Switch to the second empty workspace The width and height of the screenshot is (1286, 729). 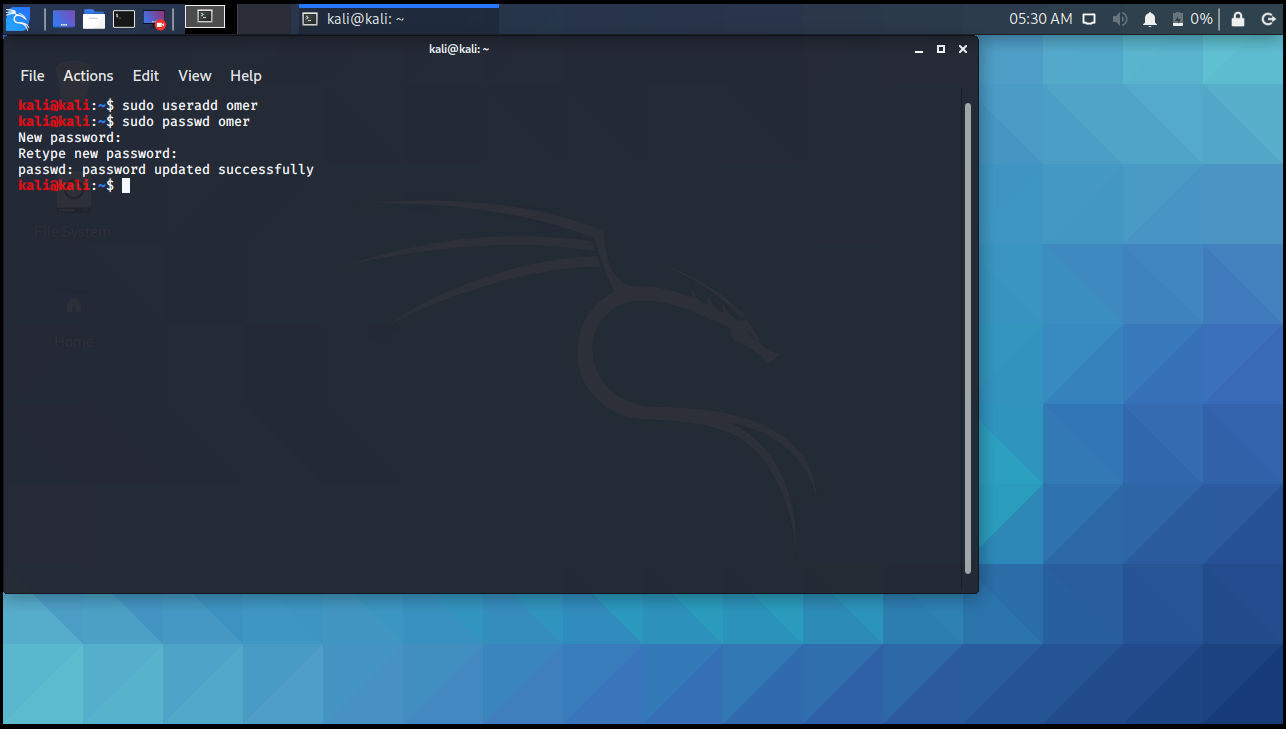264,17
